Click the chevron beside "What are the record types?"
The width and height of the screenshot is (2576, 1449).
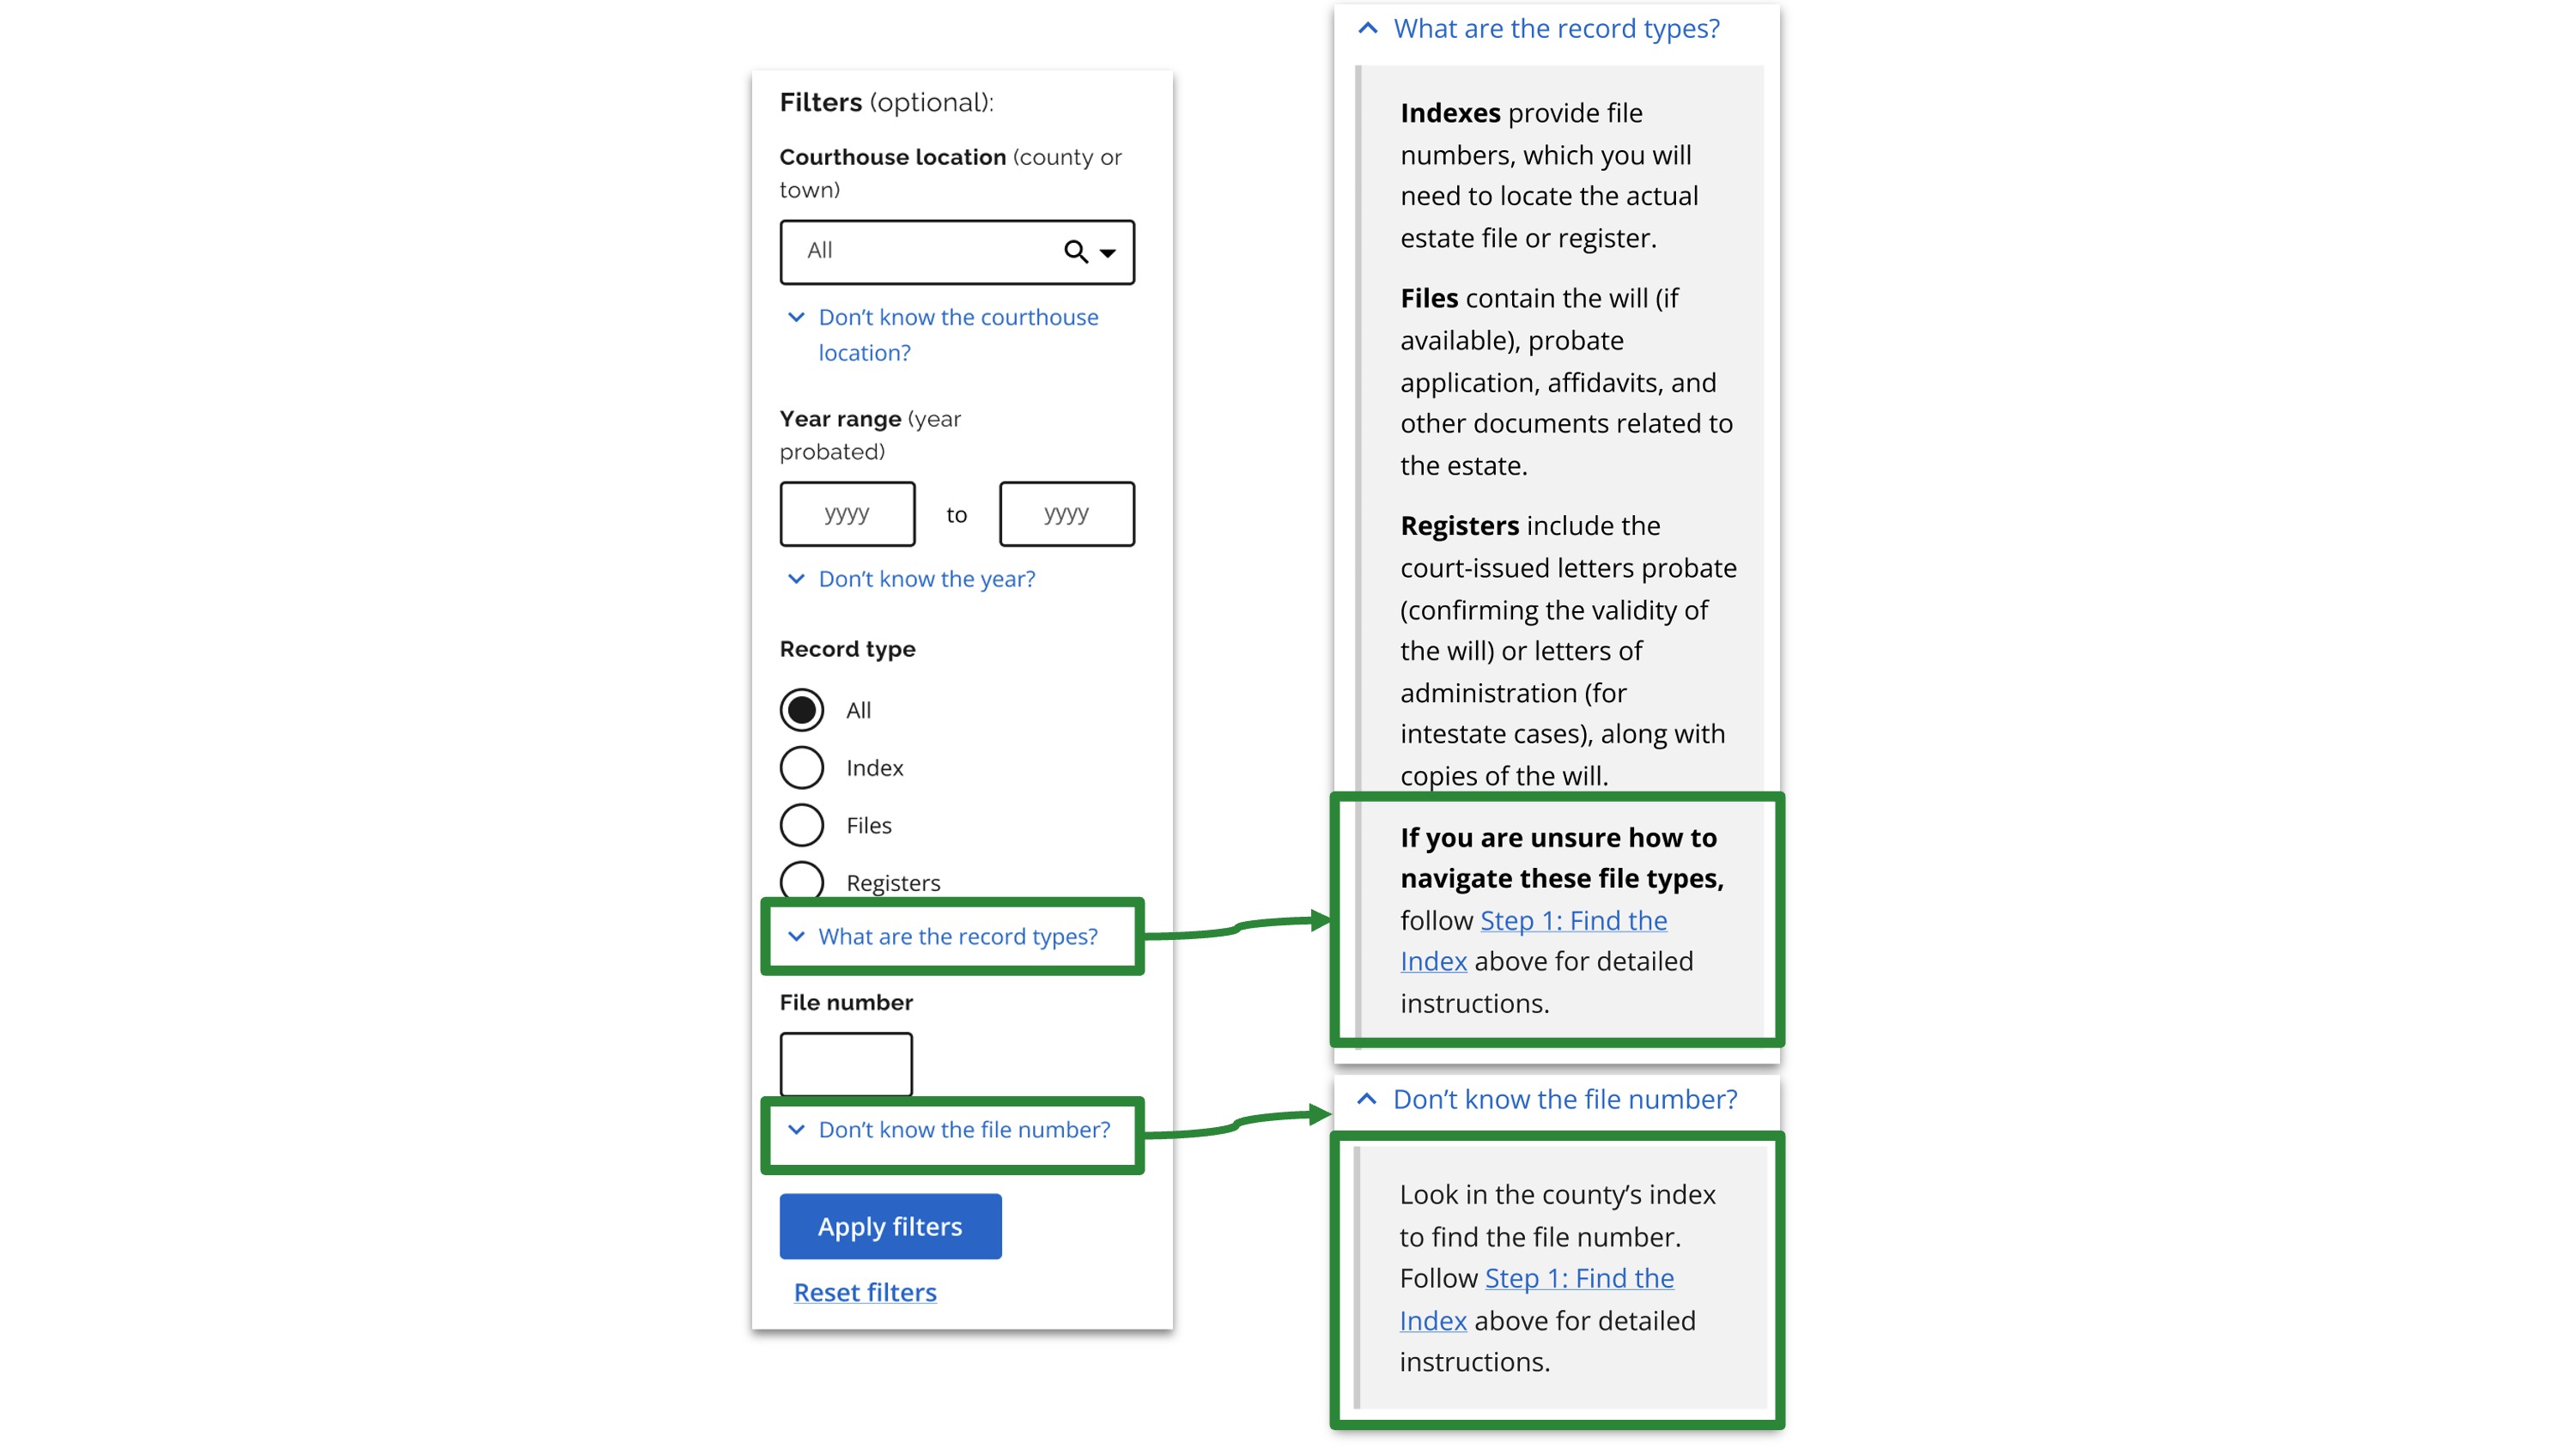[797, 937]
